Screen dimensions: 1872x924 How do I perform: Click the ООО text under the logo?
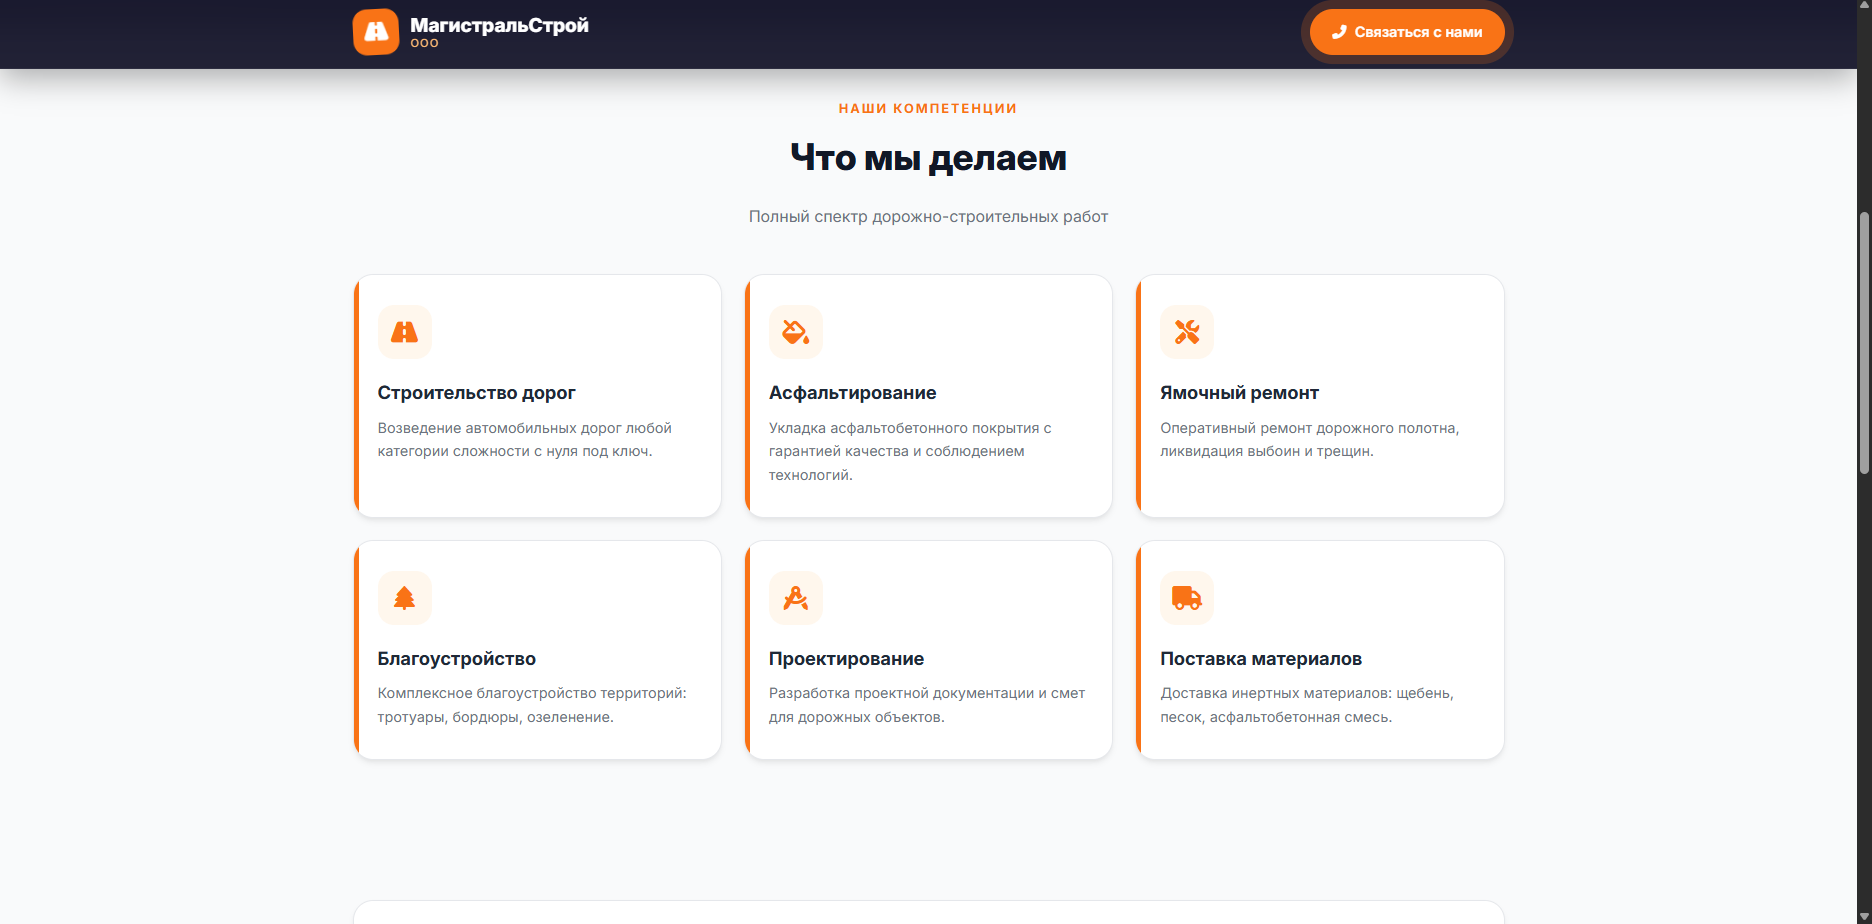[x=424, y=43]
